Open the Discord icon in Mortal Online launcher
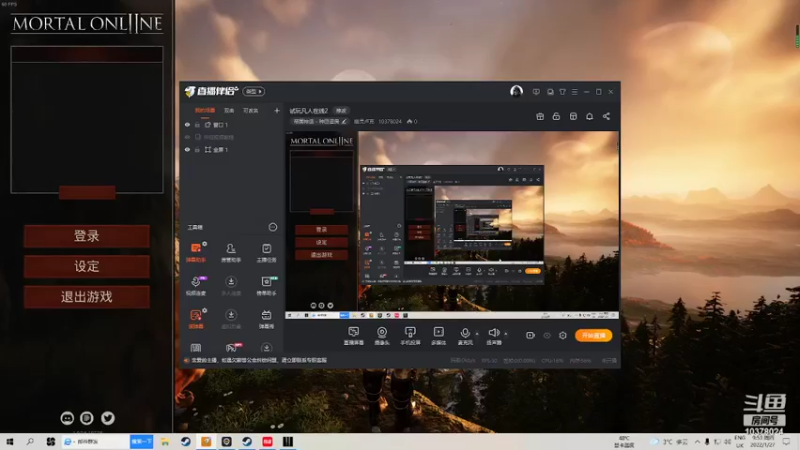 67,418
